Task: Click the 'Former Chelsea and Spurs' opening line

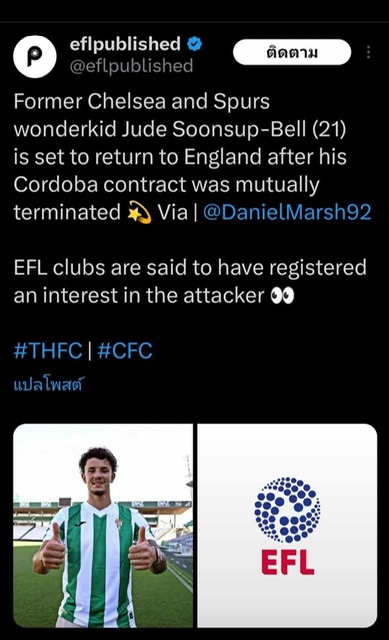Action: 142,101
